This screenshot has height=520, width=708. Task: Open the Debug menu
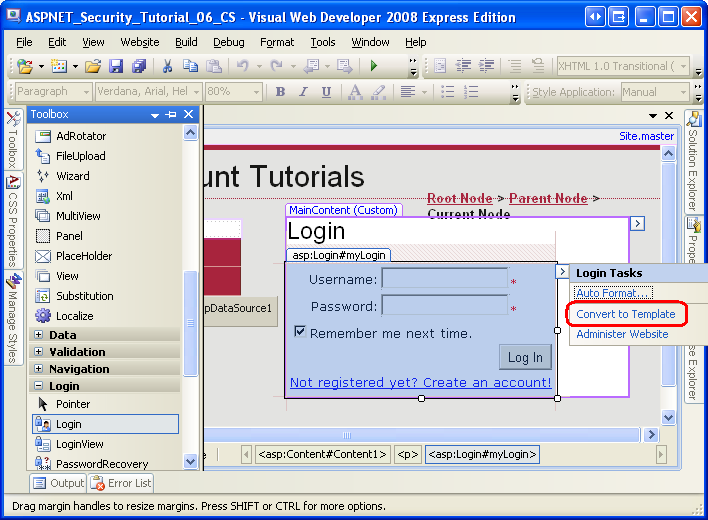(x=228, y=42)
